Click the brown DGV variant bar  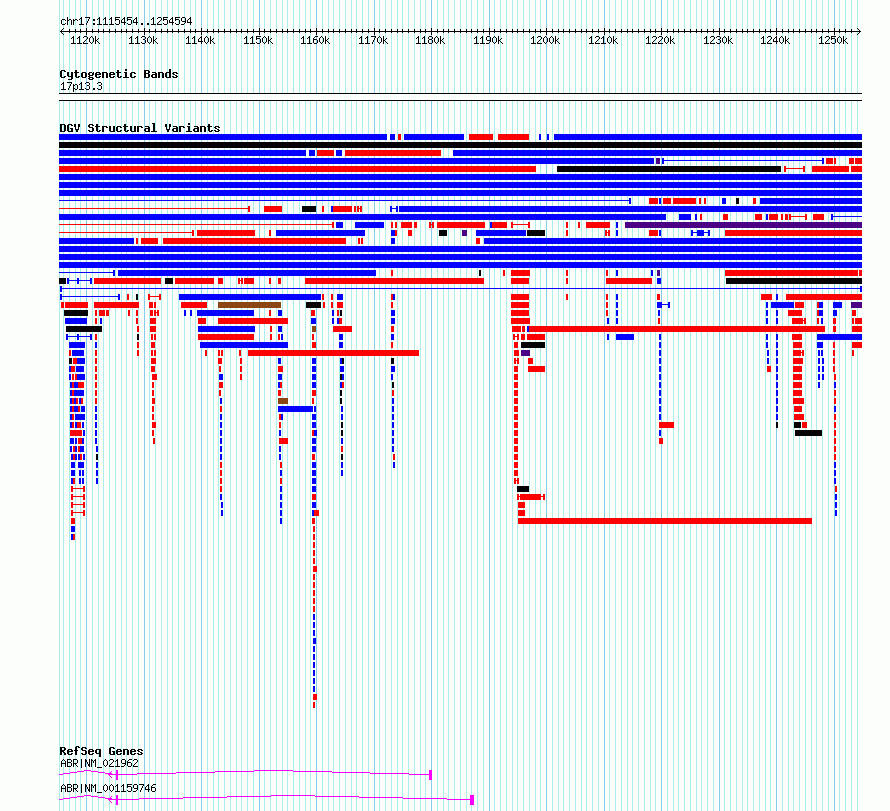pos(249,305)
